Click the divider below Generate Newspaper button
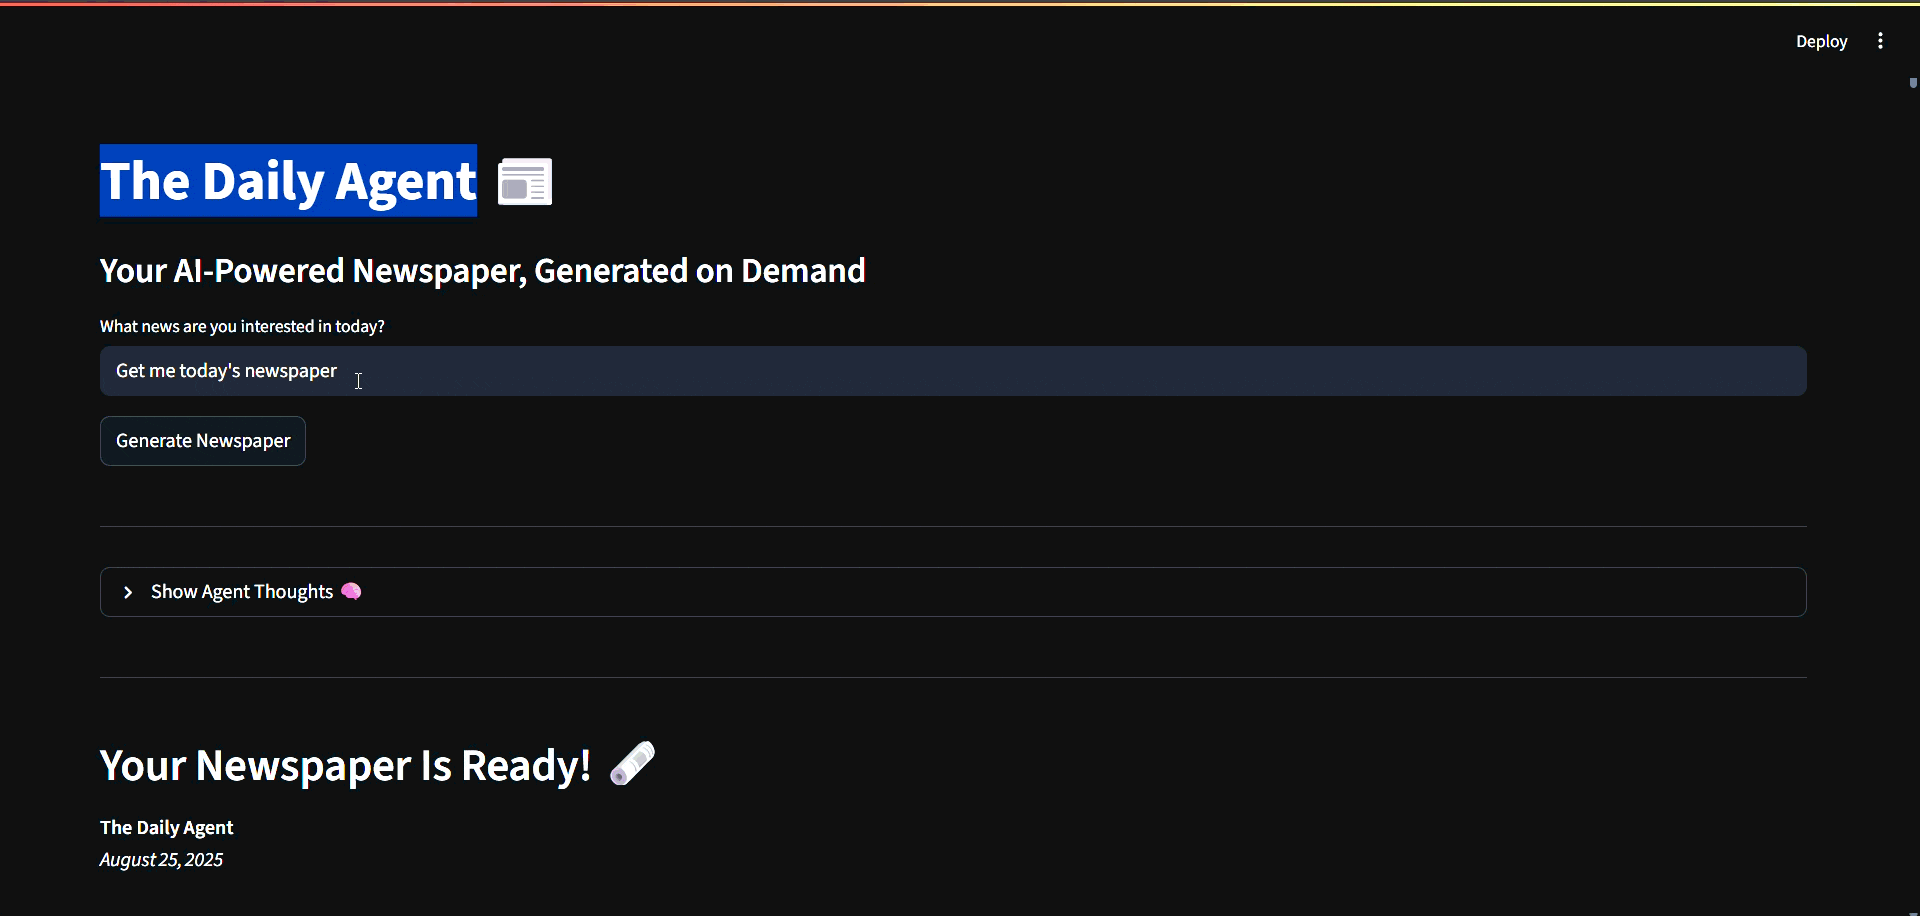The image size is (1920, 916). click(x=952, y=526)
